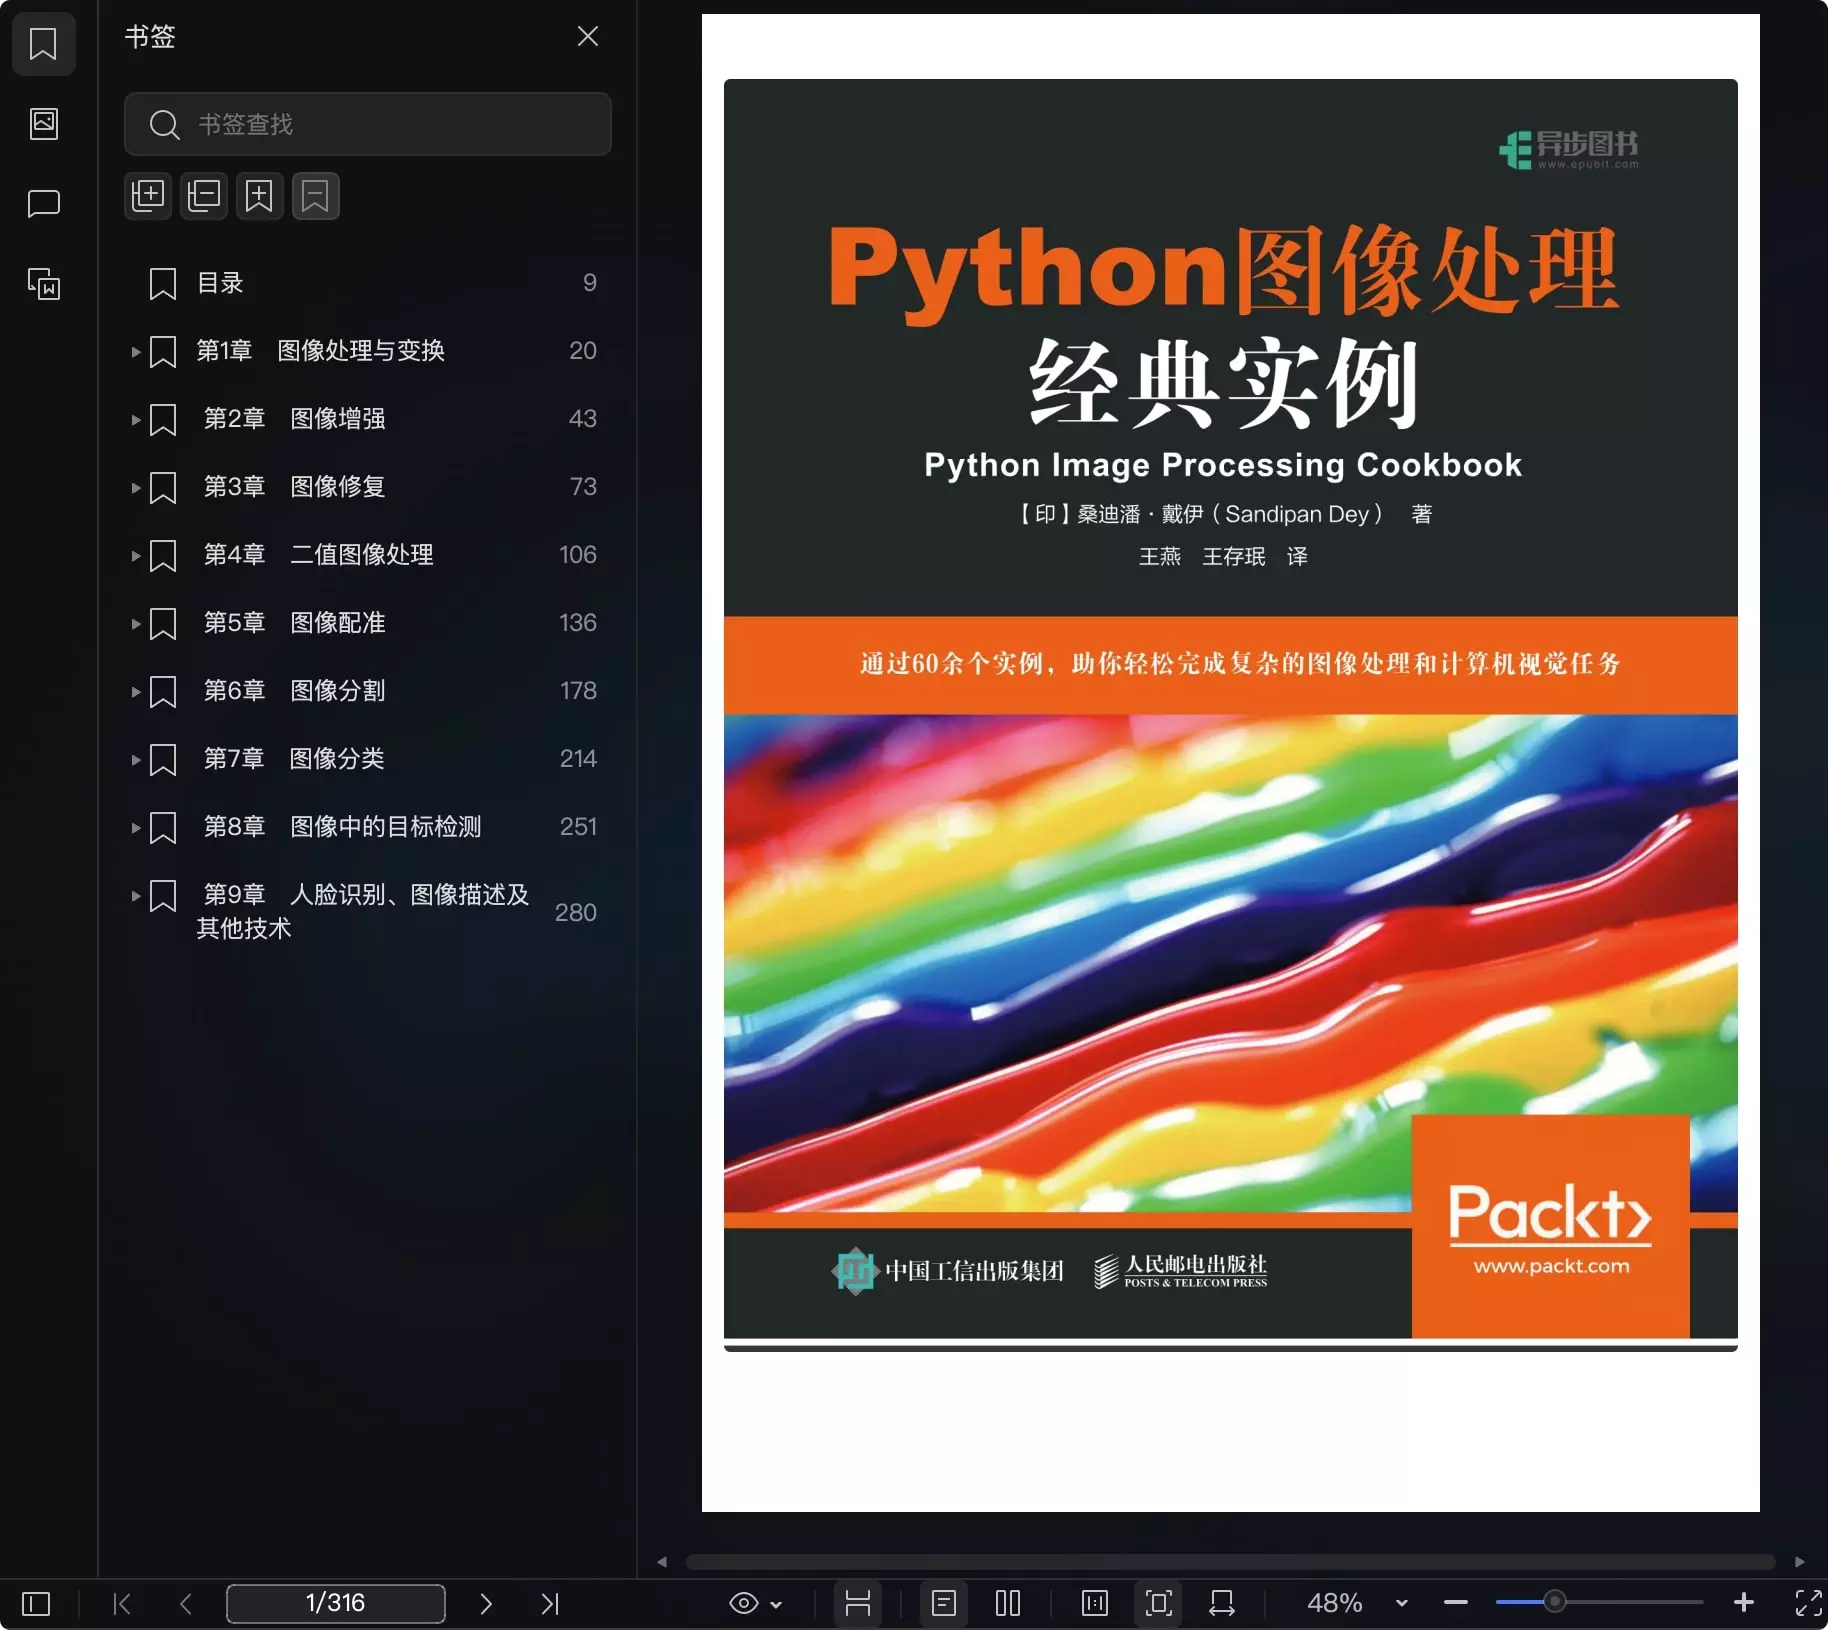Go to the last page with the skip button
Image resolution: width=1828 pixels, height=1630 pixels.
pyautogui.click(x=549, y=1603)
